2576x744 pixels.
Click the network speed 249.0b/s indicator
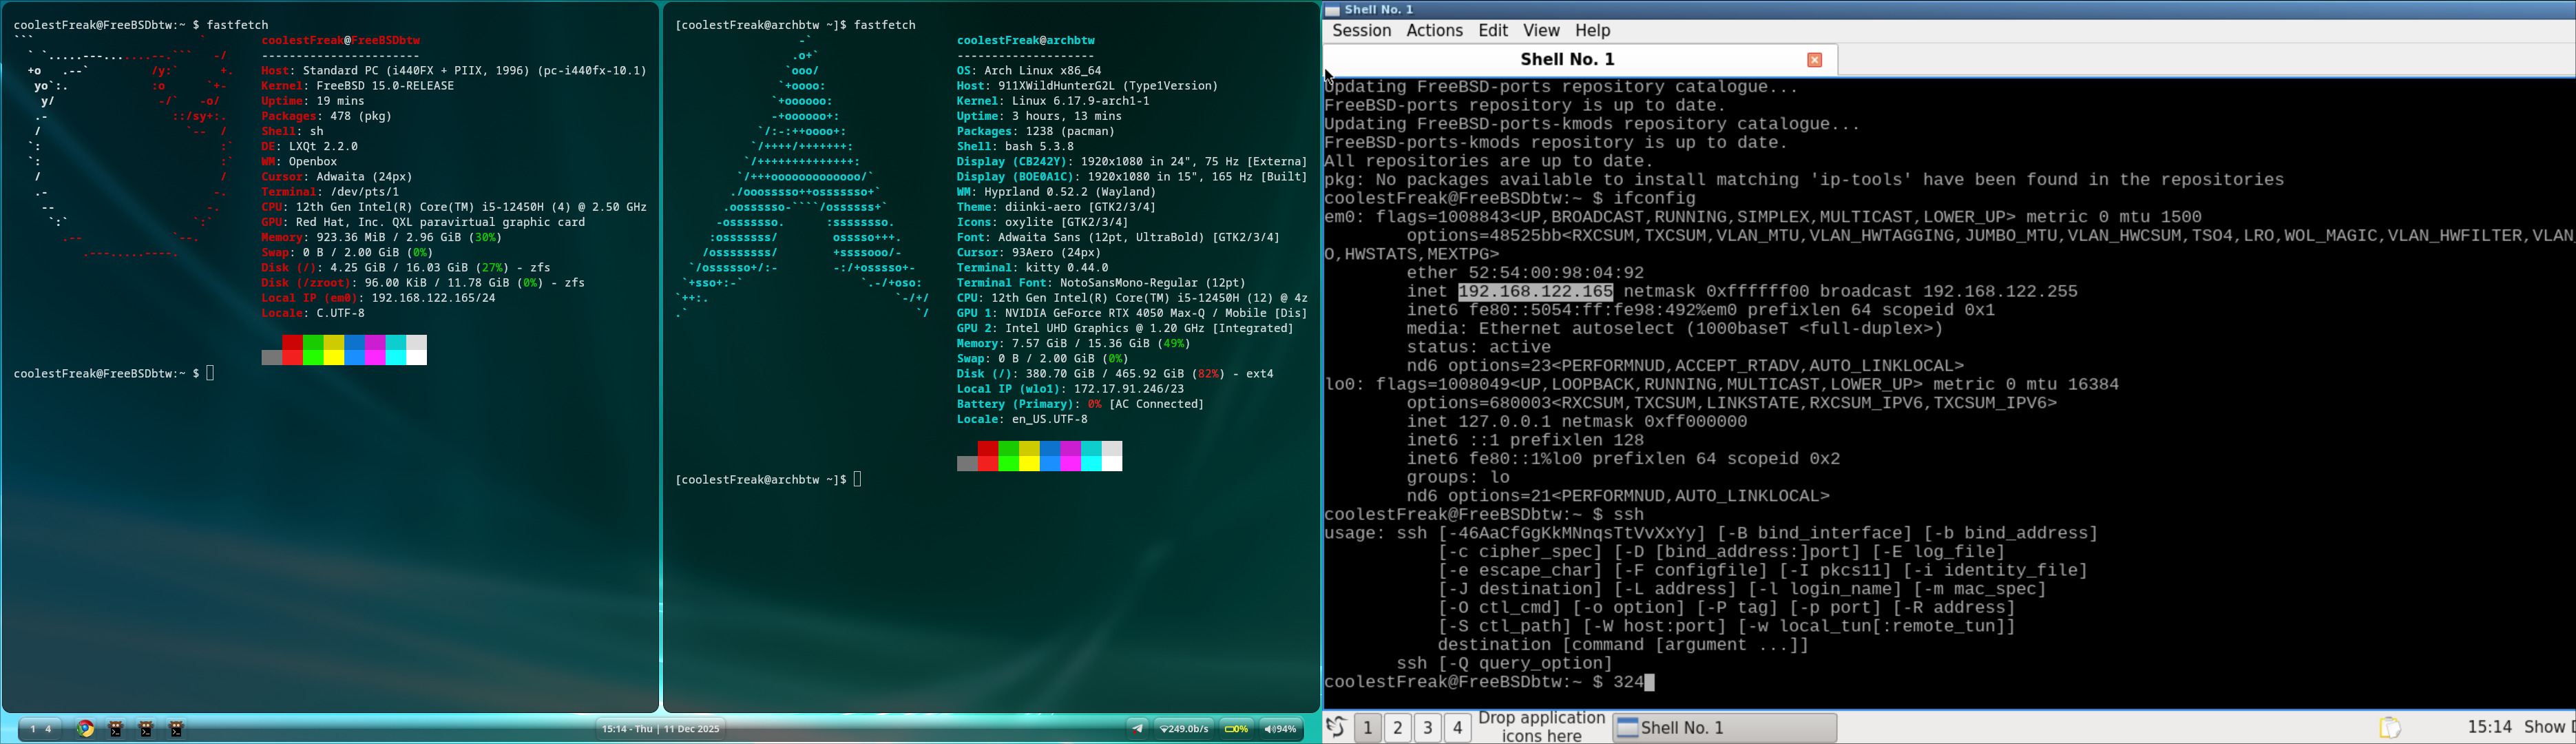1184,729
